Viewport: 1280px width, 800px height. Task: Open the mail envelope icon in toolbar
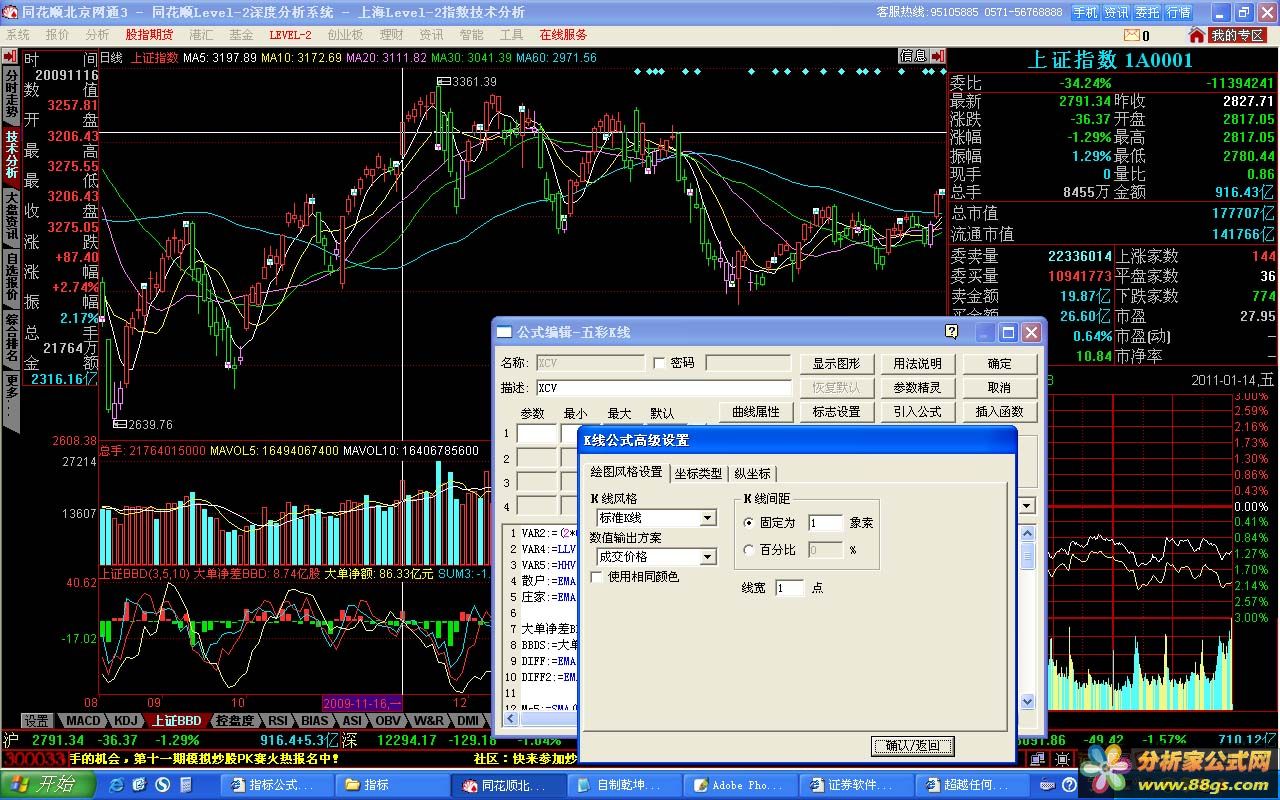point(1131,35)
